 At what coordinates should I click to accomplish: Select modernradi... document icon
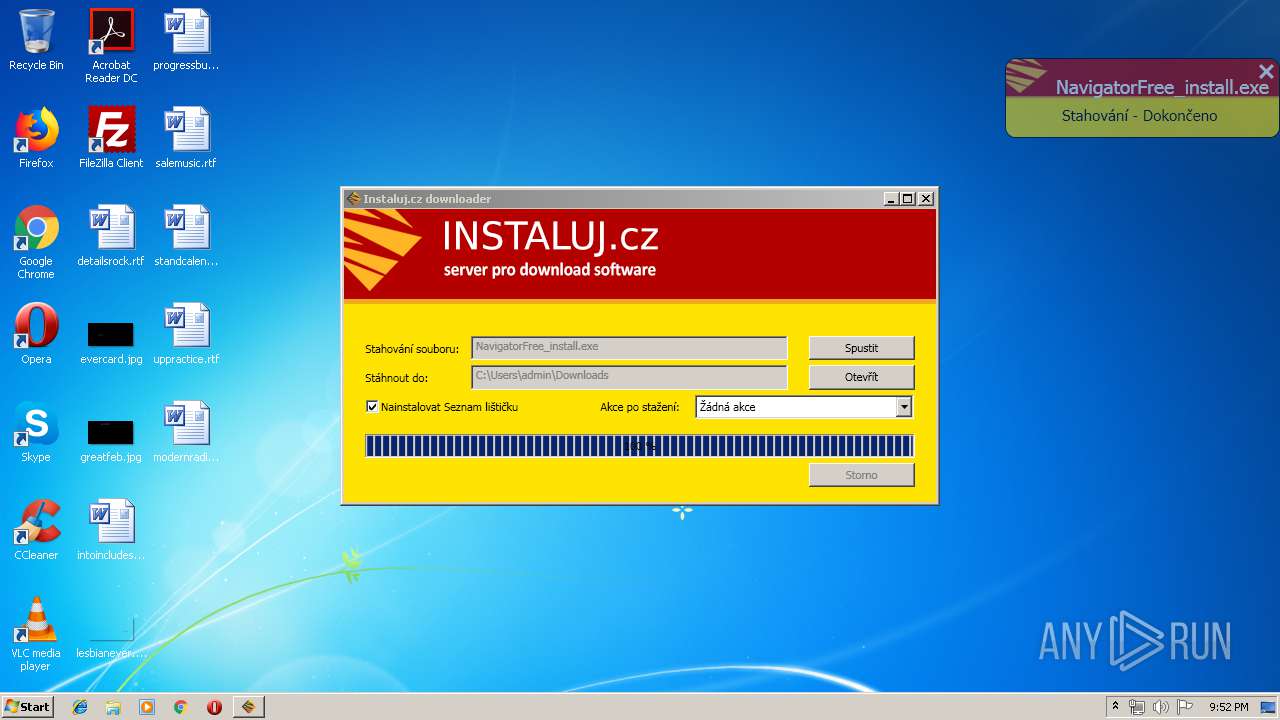(186, 432)
